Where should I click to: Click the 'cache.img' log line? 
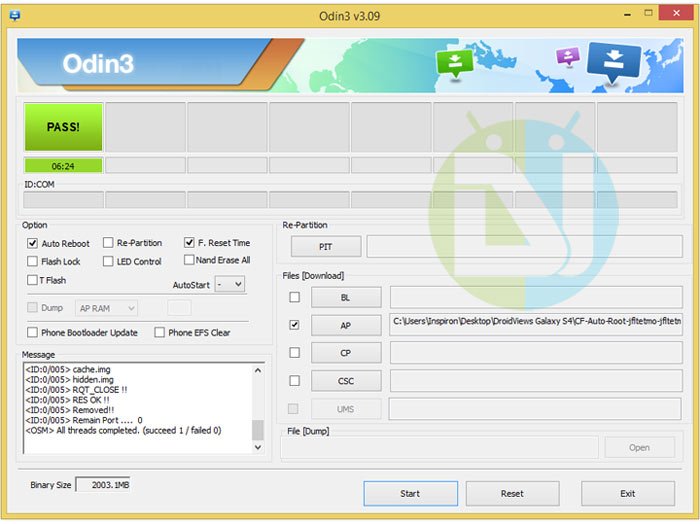[x=68, y=369]
